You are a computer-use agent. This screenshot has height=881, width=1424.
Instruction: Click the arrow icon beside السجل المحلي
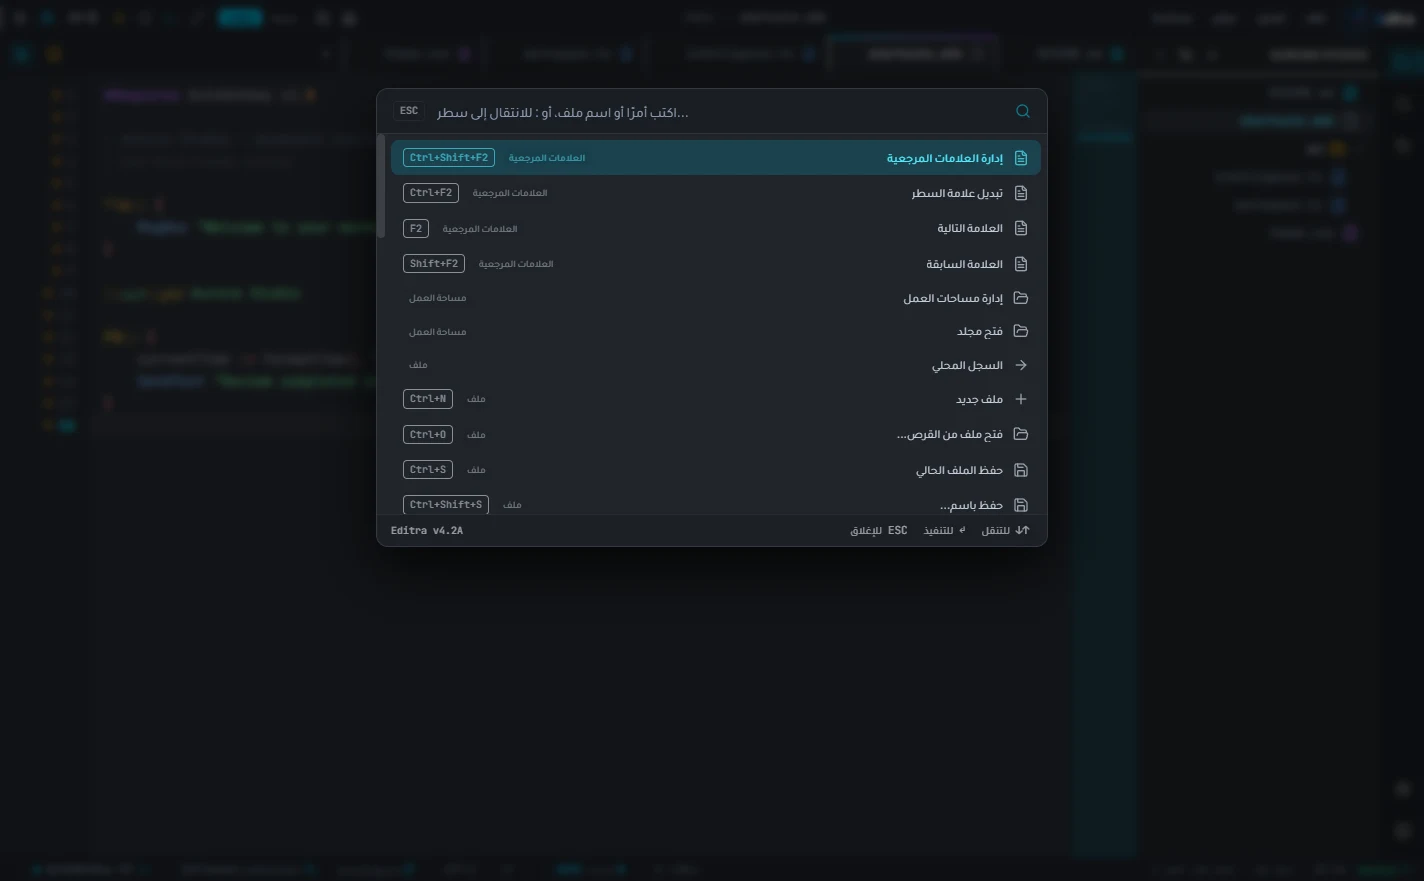1021,365
